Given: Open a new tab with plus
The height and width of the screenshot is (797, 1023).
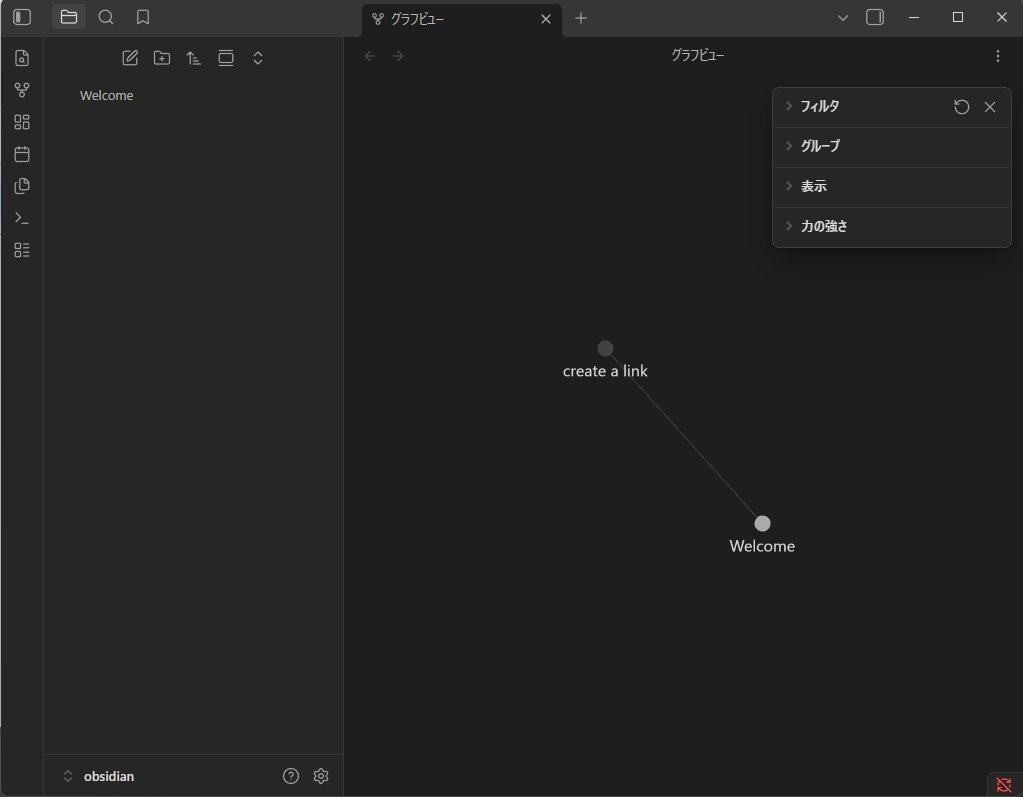Looking at the screenshot, I should (581, 18).
